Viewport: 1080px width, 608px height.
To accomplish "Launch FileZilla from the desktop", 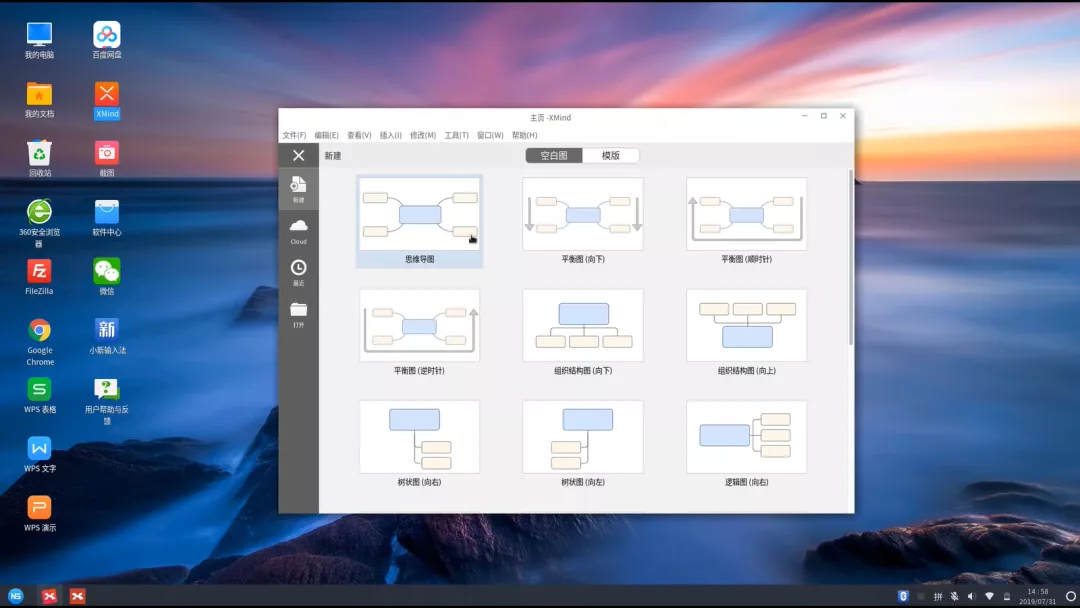I will 39,277.
